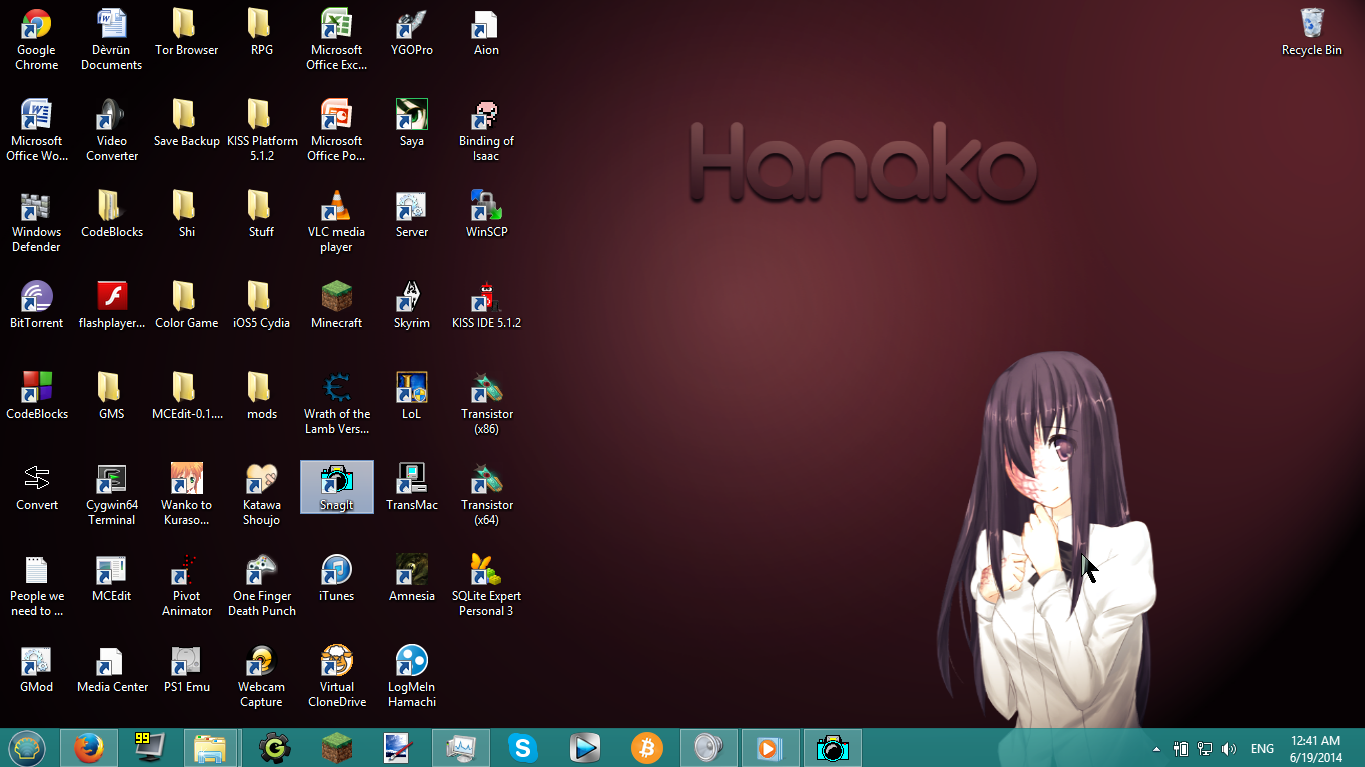The width and height of the screenshot is (1365, 767).
Task: Open the Transistor (x86) shortcut
Action: (x=487, y=404)
